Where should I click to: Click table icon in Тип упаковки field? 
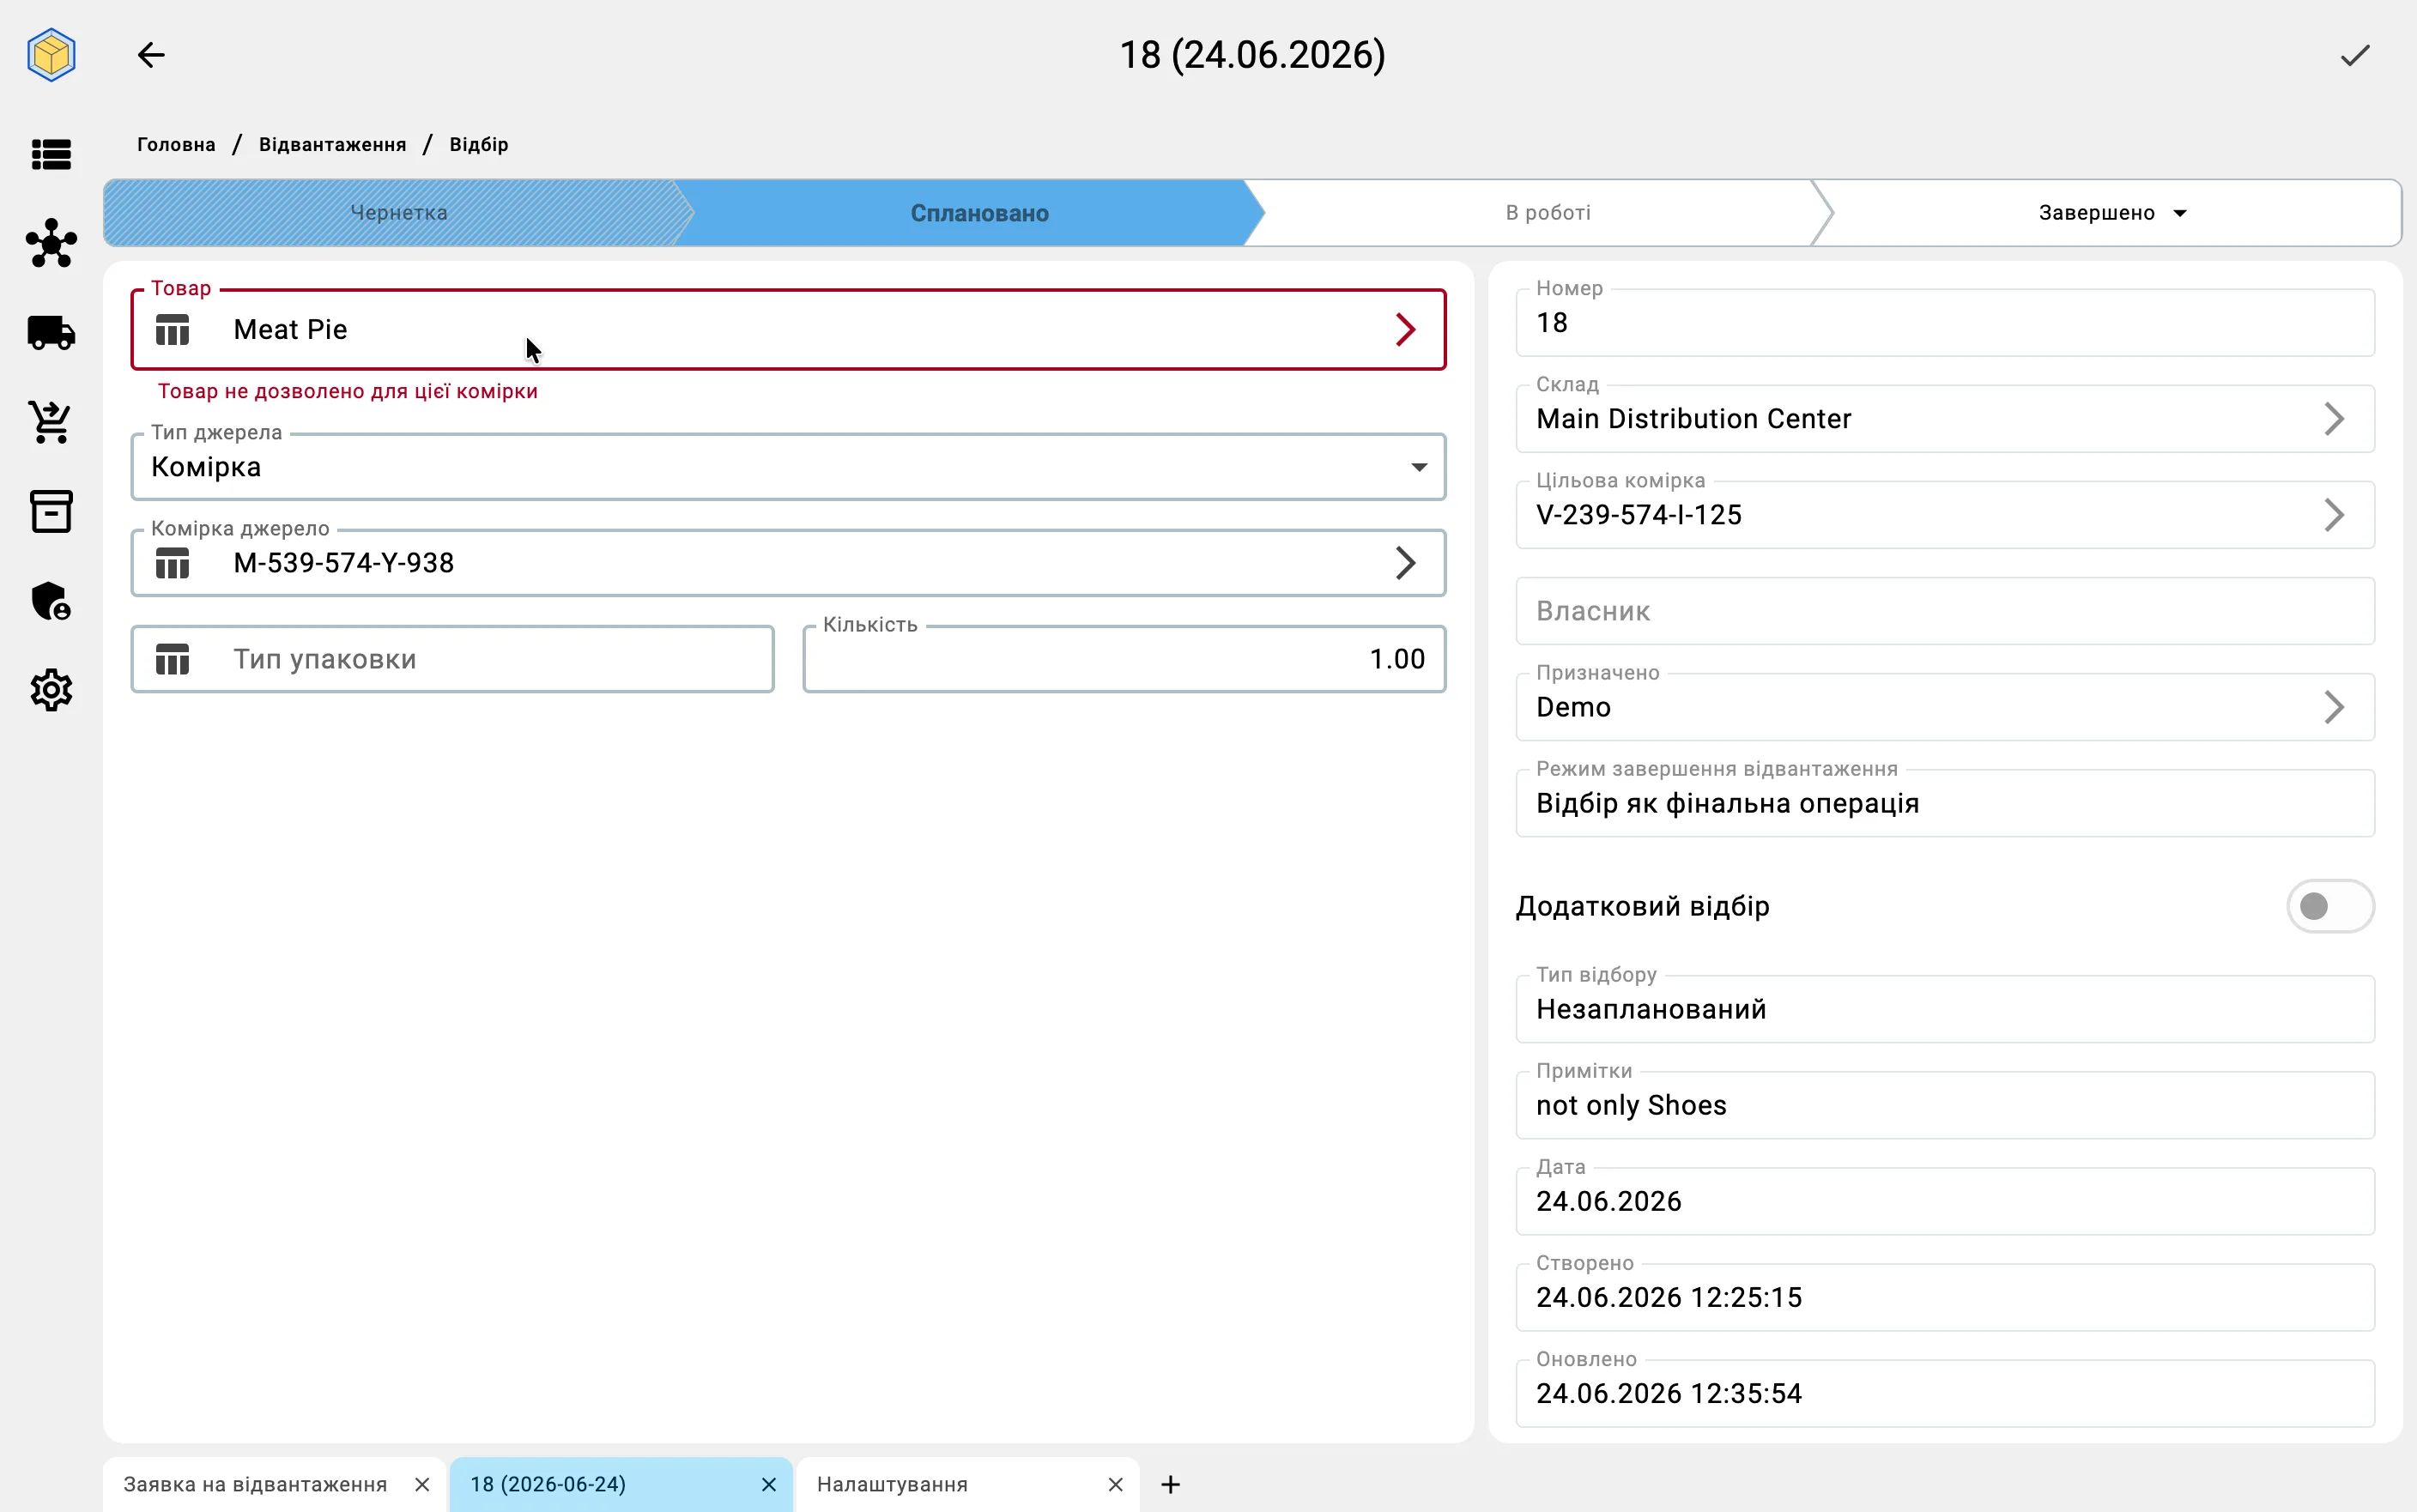pyautogui.click(x=173, y=659)
